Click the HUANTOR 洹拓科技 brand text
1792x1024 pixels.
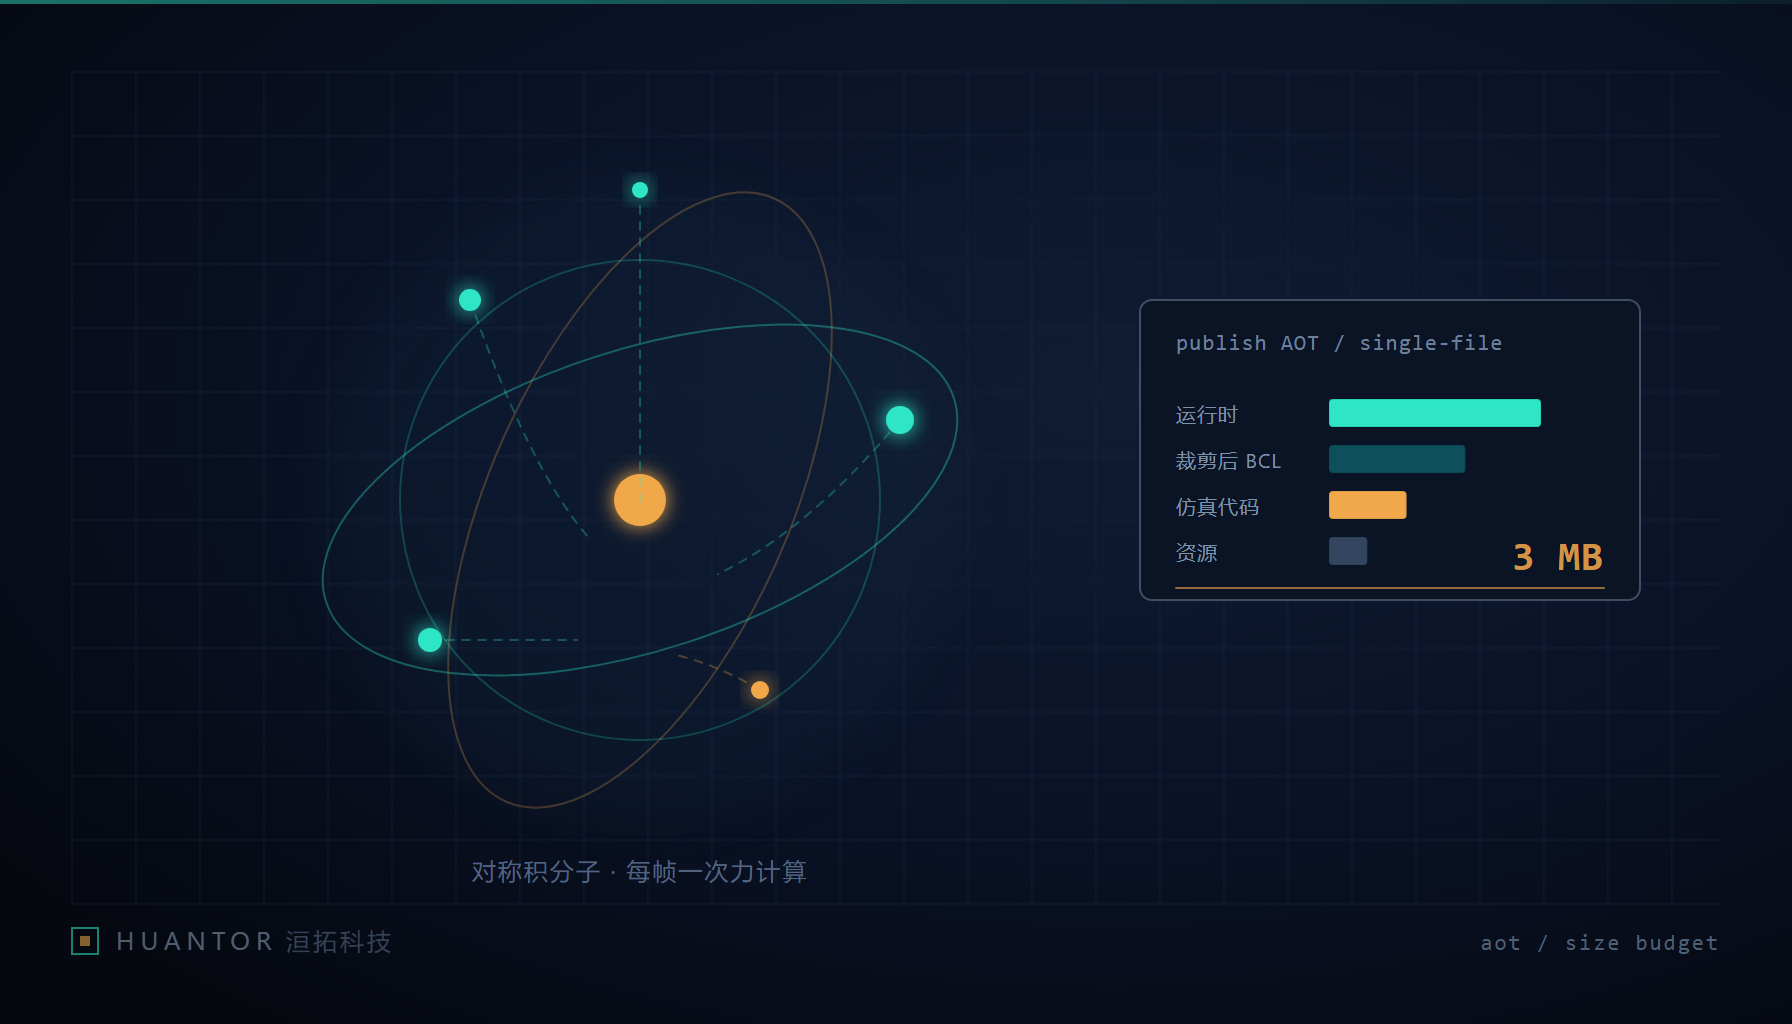tap(254, 942)
